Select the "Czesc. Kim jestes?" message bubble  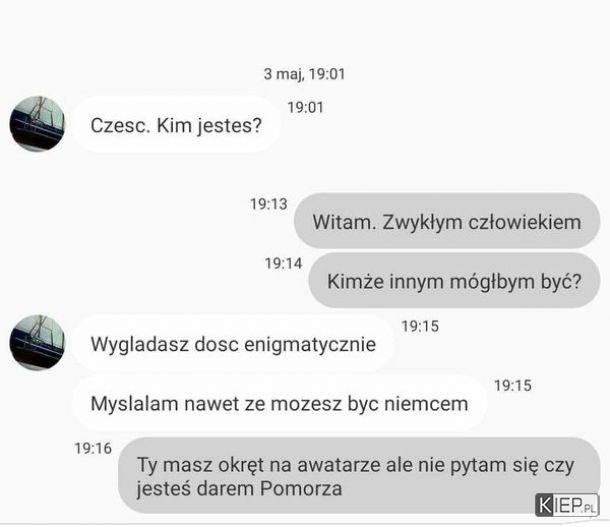click(x=176, y=125)
